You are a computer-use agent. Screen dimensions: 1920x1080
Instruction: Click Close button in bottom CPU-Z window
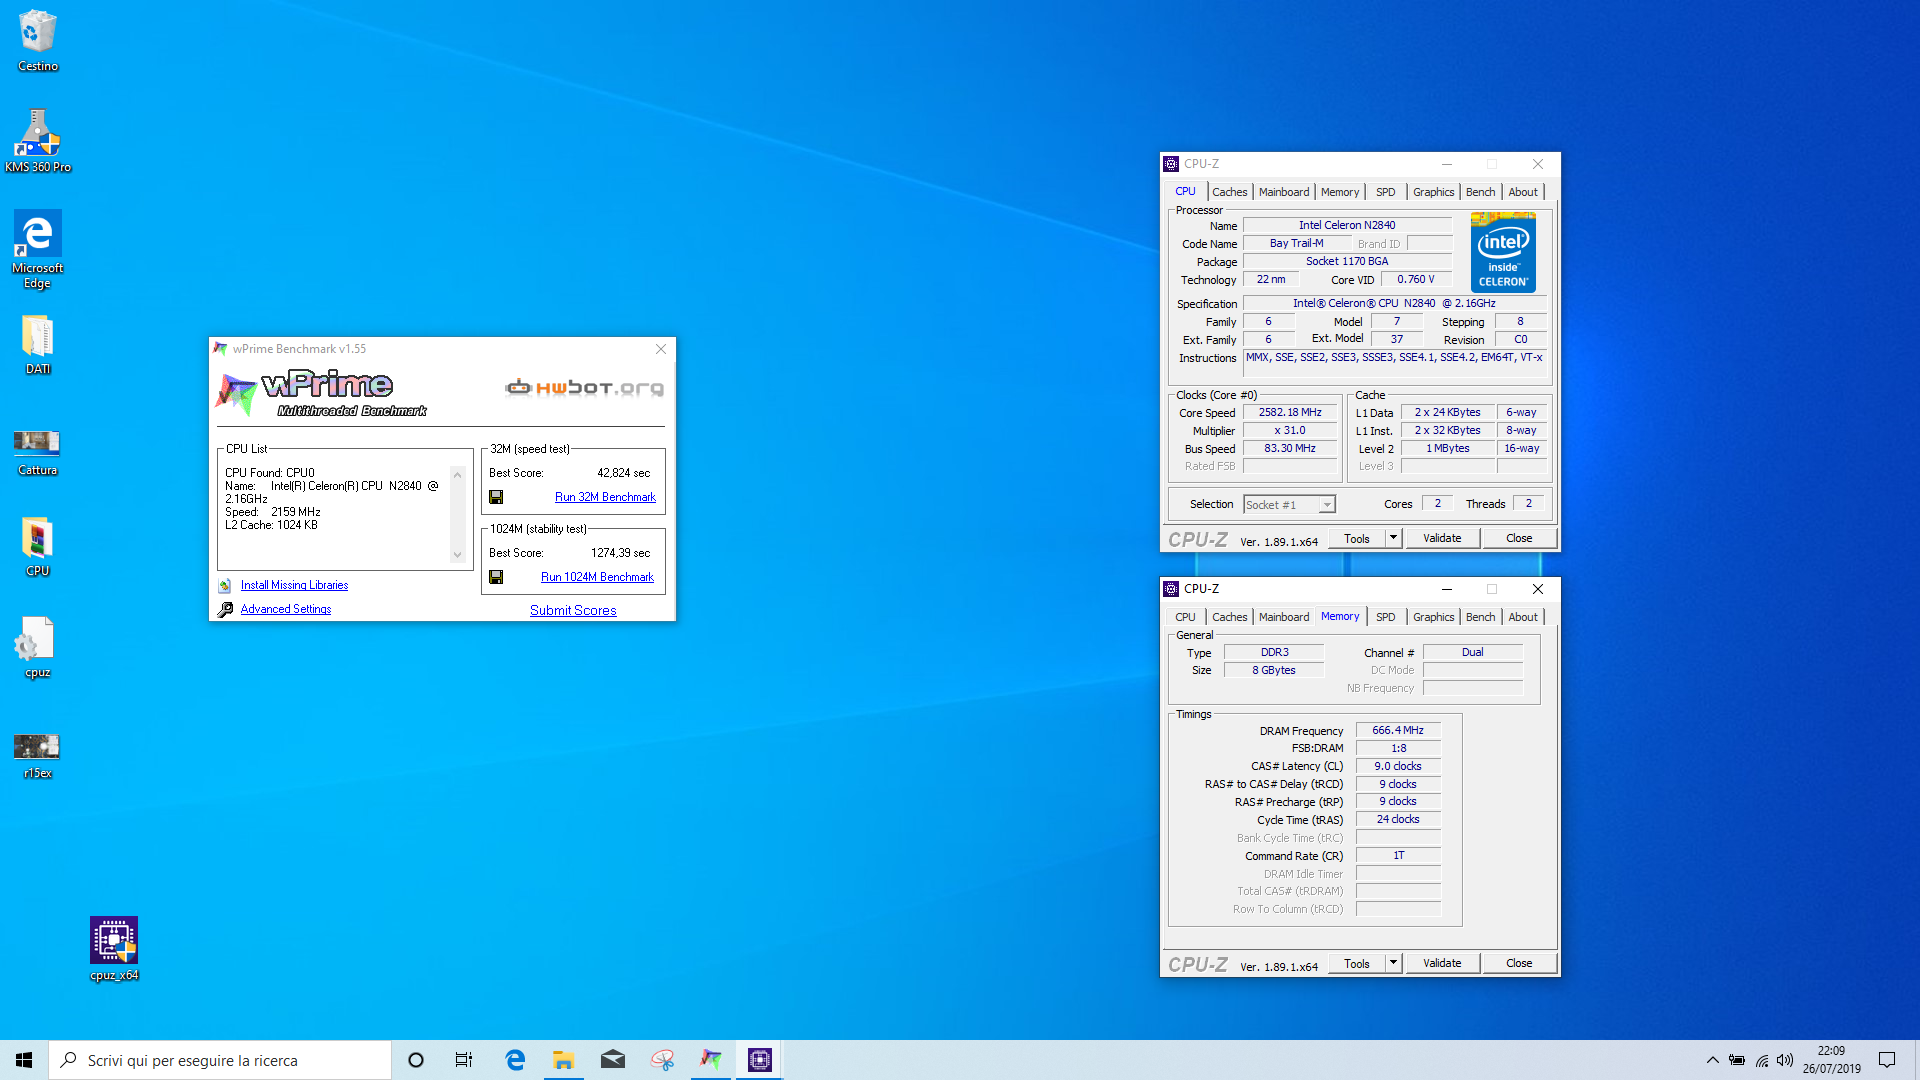click(1519, 963)
